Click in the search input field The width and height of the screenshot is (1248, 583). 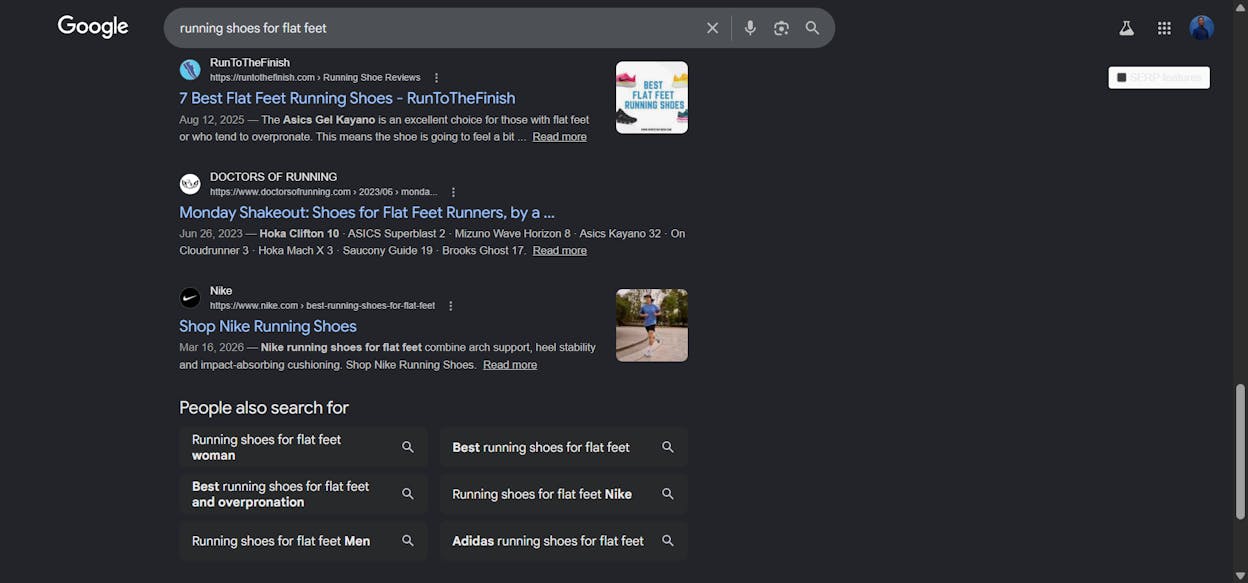[435, 28]
